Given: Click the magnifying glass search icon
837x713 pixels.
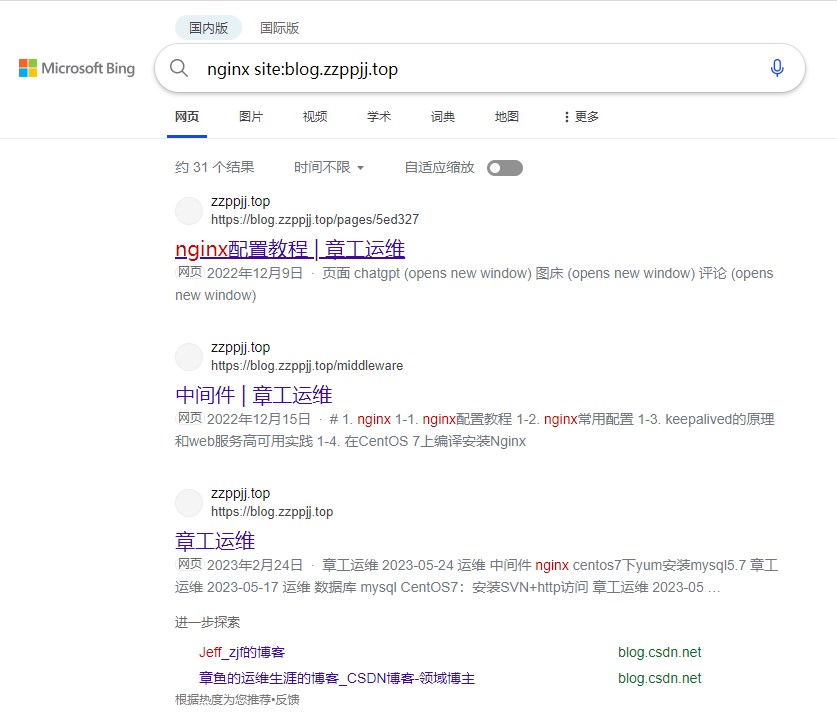Looking at the screenshot, I should (179, 68).
